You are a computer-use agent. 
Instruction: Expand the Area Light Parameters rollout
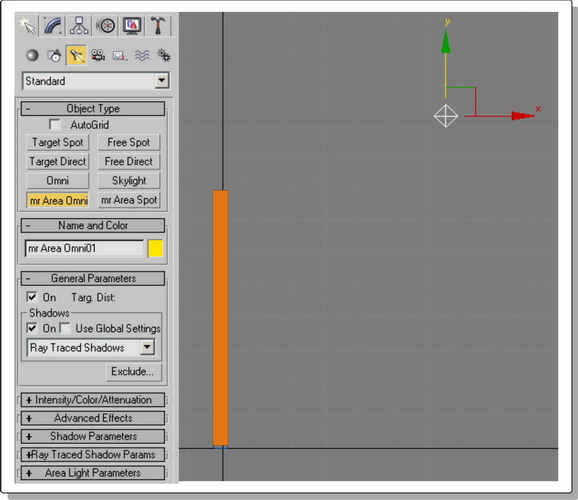click(93, 473)
